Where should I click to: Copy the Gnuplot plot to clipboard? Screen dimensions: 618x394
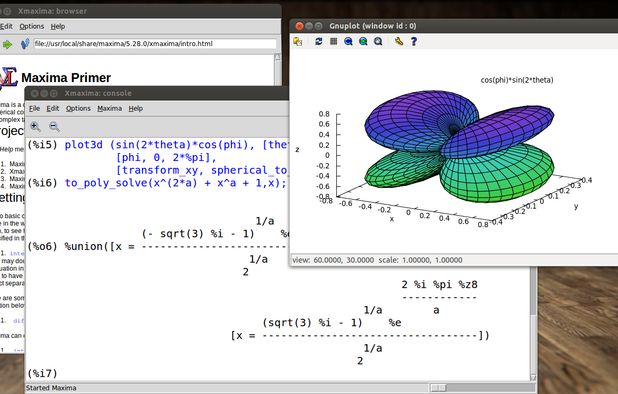[298, 41]
